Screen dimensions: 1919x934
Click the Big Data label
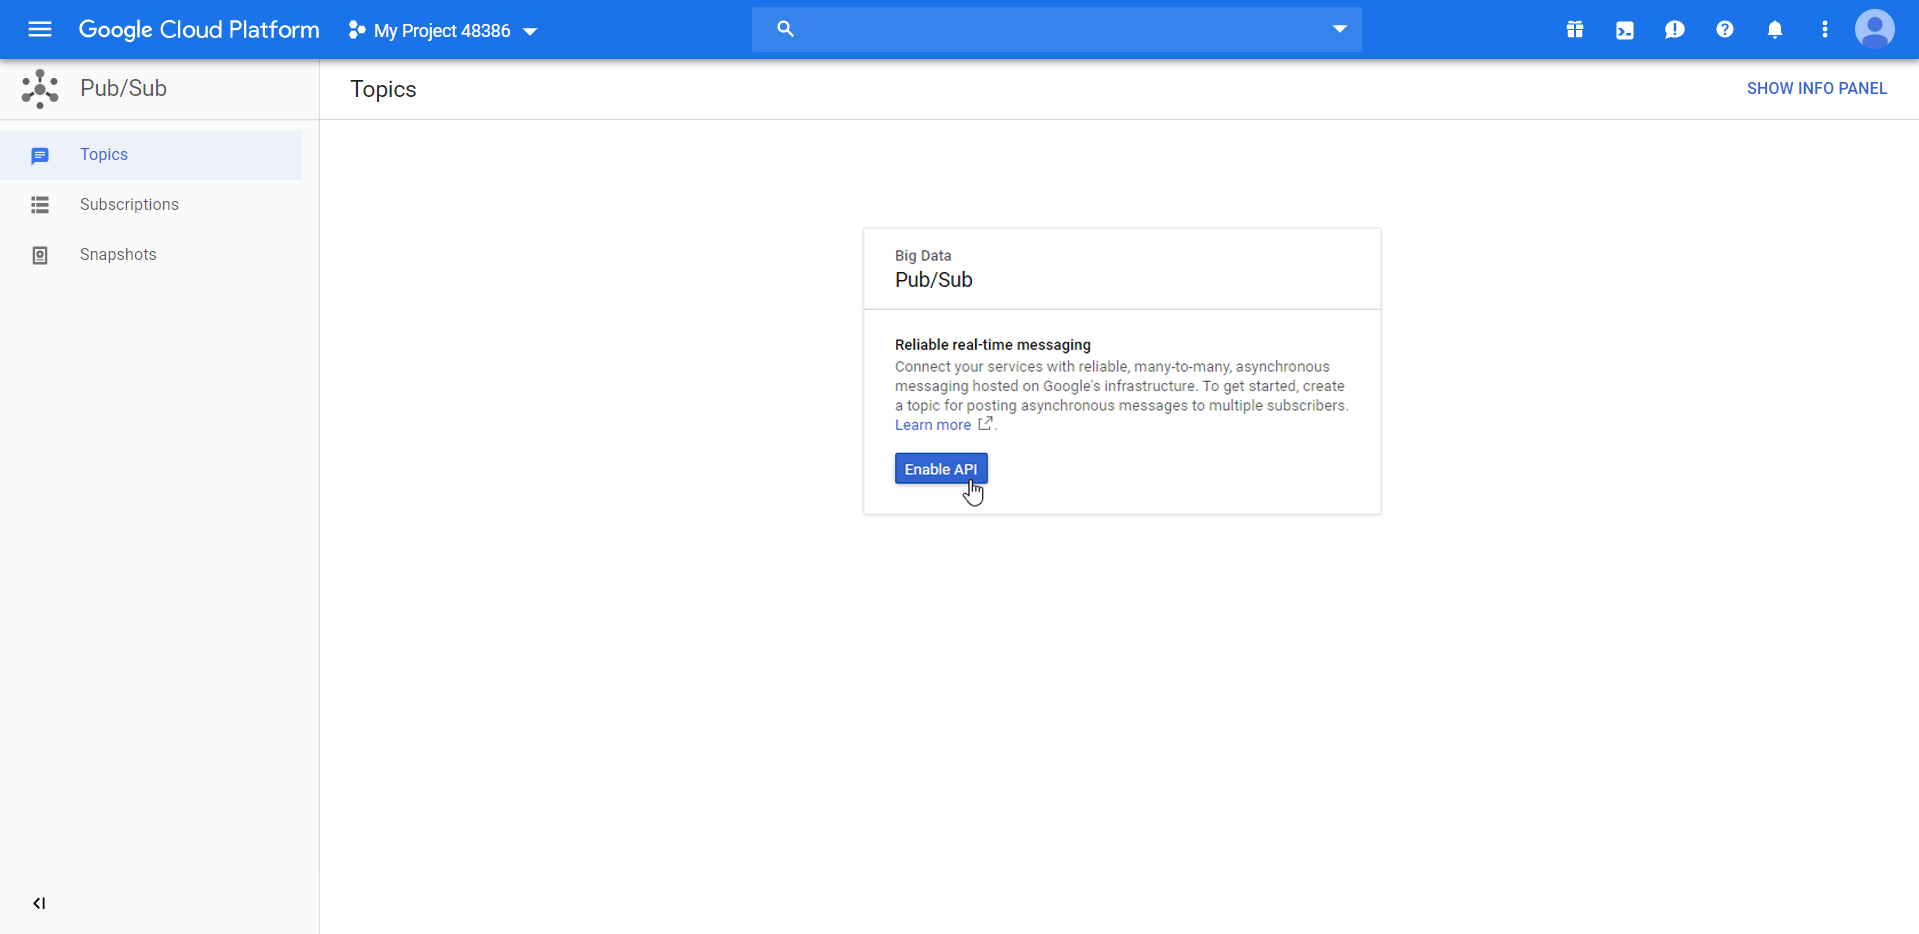tap(923, 256)
